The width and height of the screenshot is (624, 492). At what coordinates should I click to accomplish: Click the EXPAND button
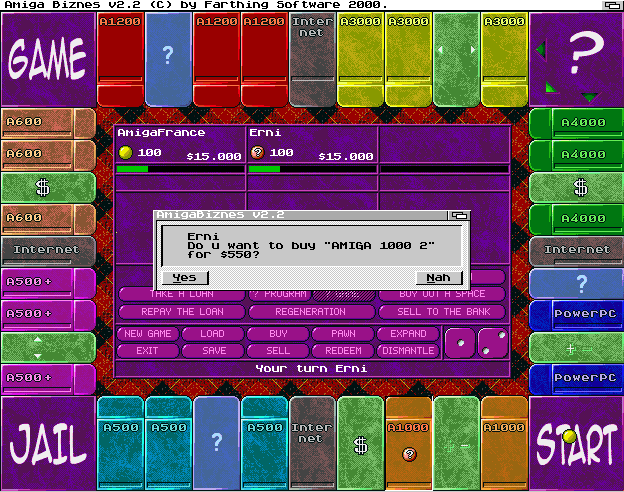click(x=408, y=334)
